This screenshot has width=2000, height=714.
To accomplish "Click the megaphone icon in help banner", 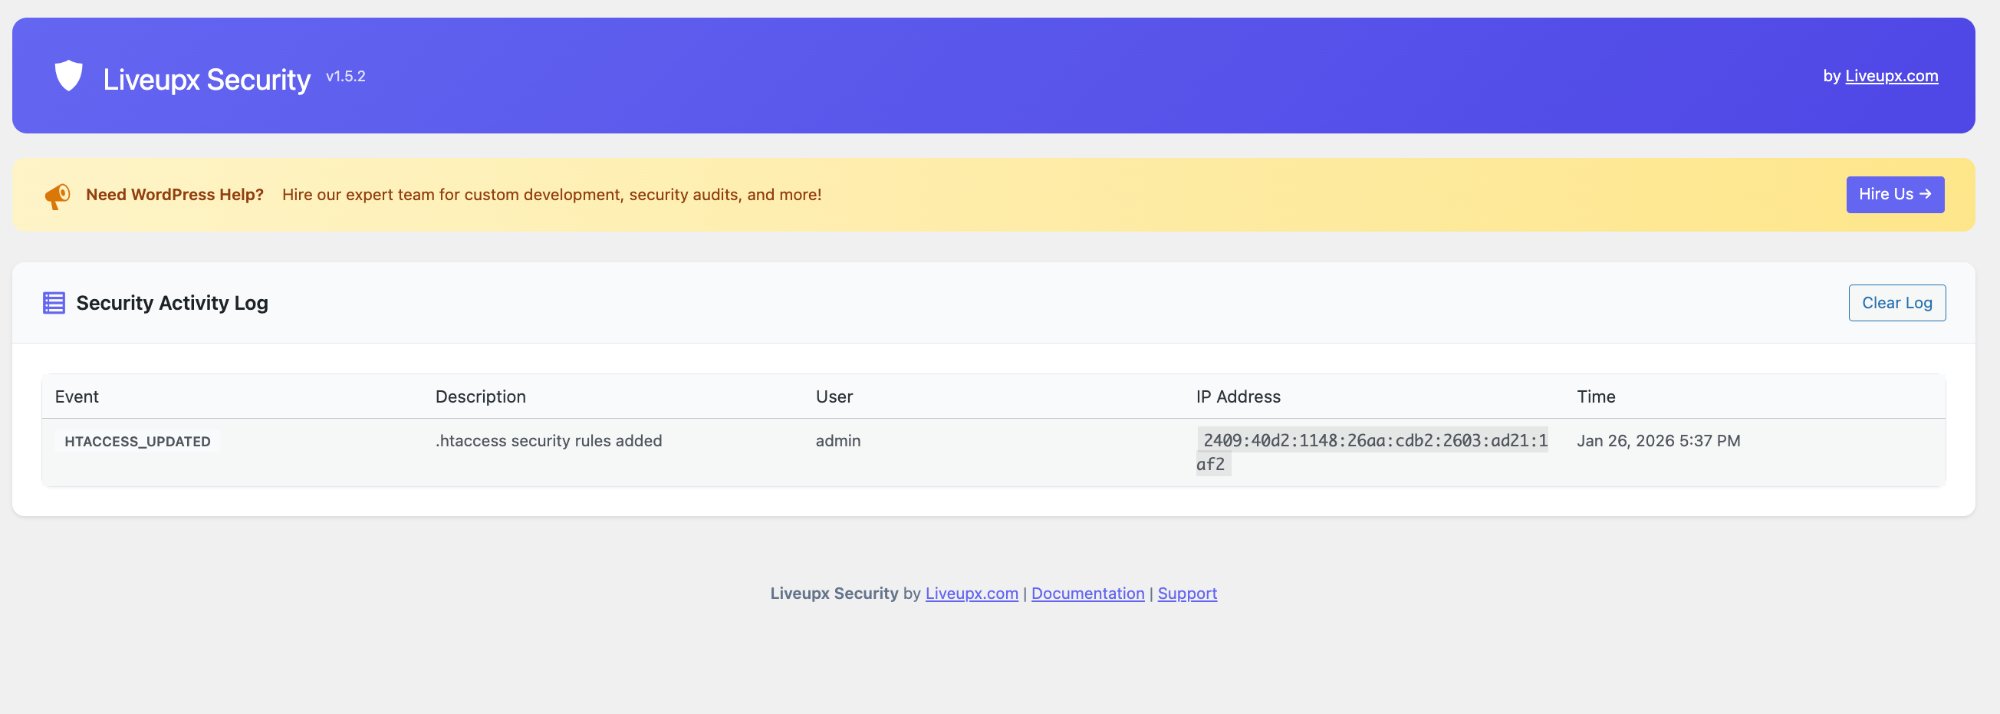I will [x=57, y=196].
